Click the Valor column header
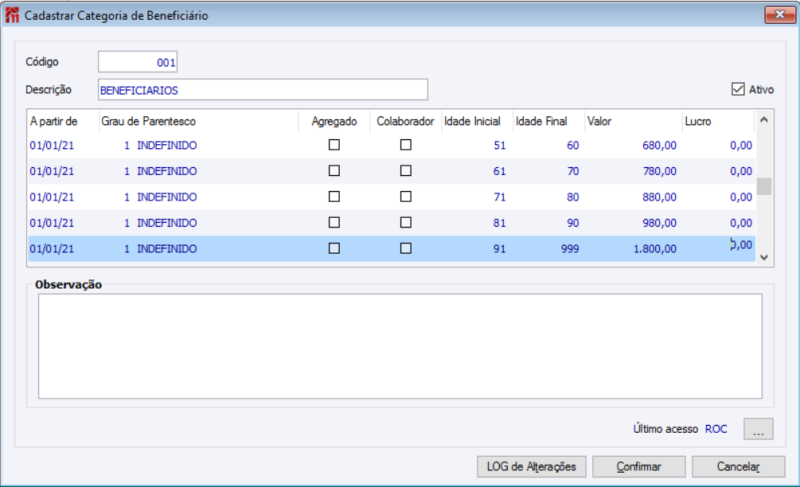 point(633,121)
